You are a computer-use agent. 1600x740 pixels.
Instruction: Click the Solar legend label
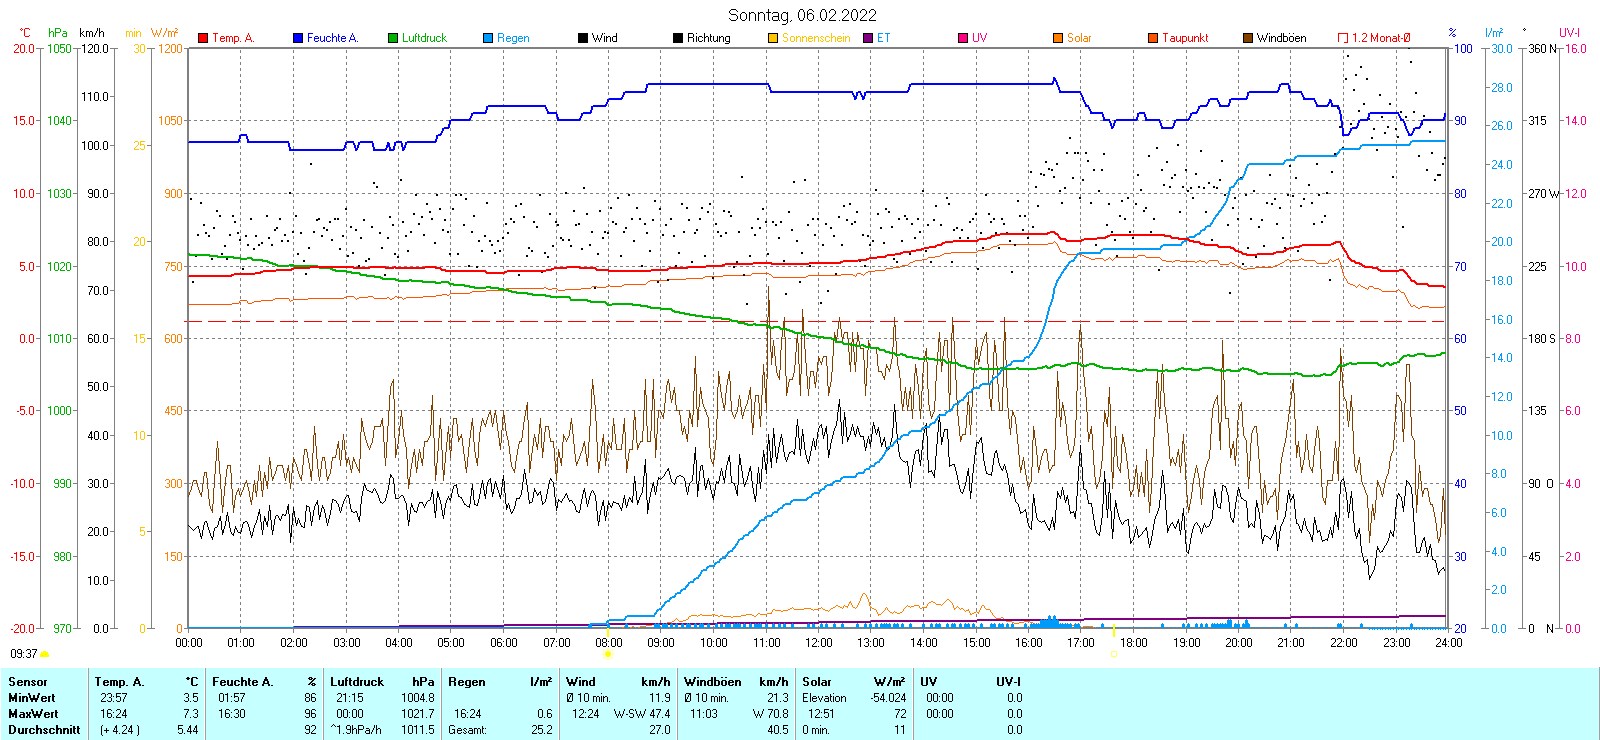tap(1079, 38)
